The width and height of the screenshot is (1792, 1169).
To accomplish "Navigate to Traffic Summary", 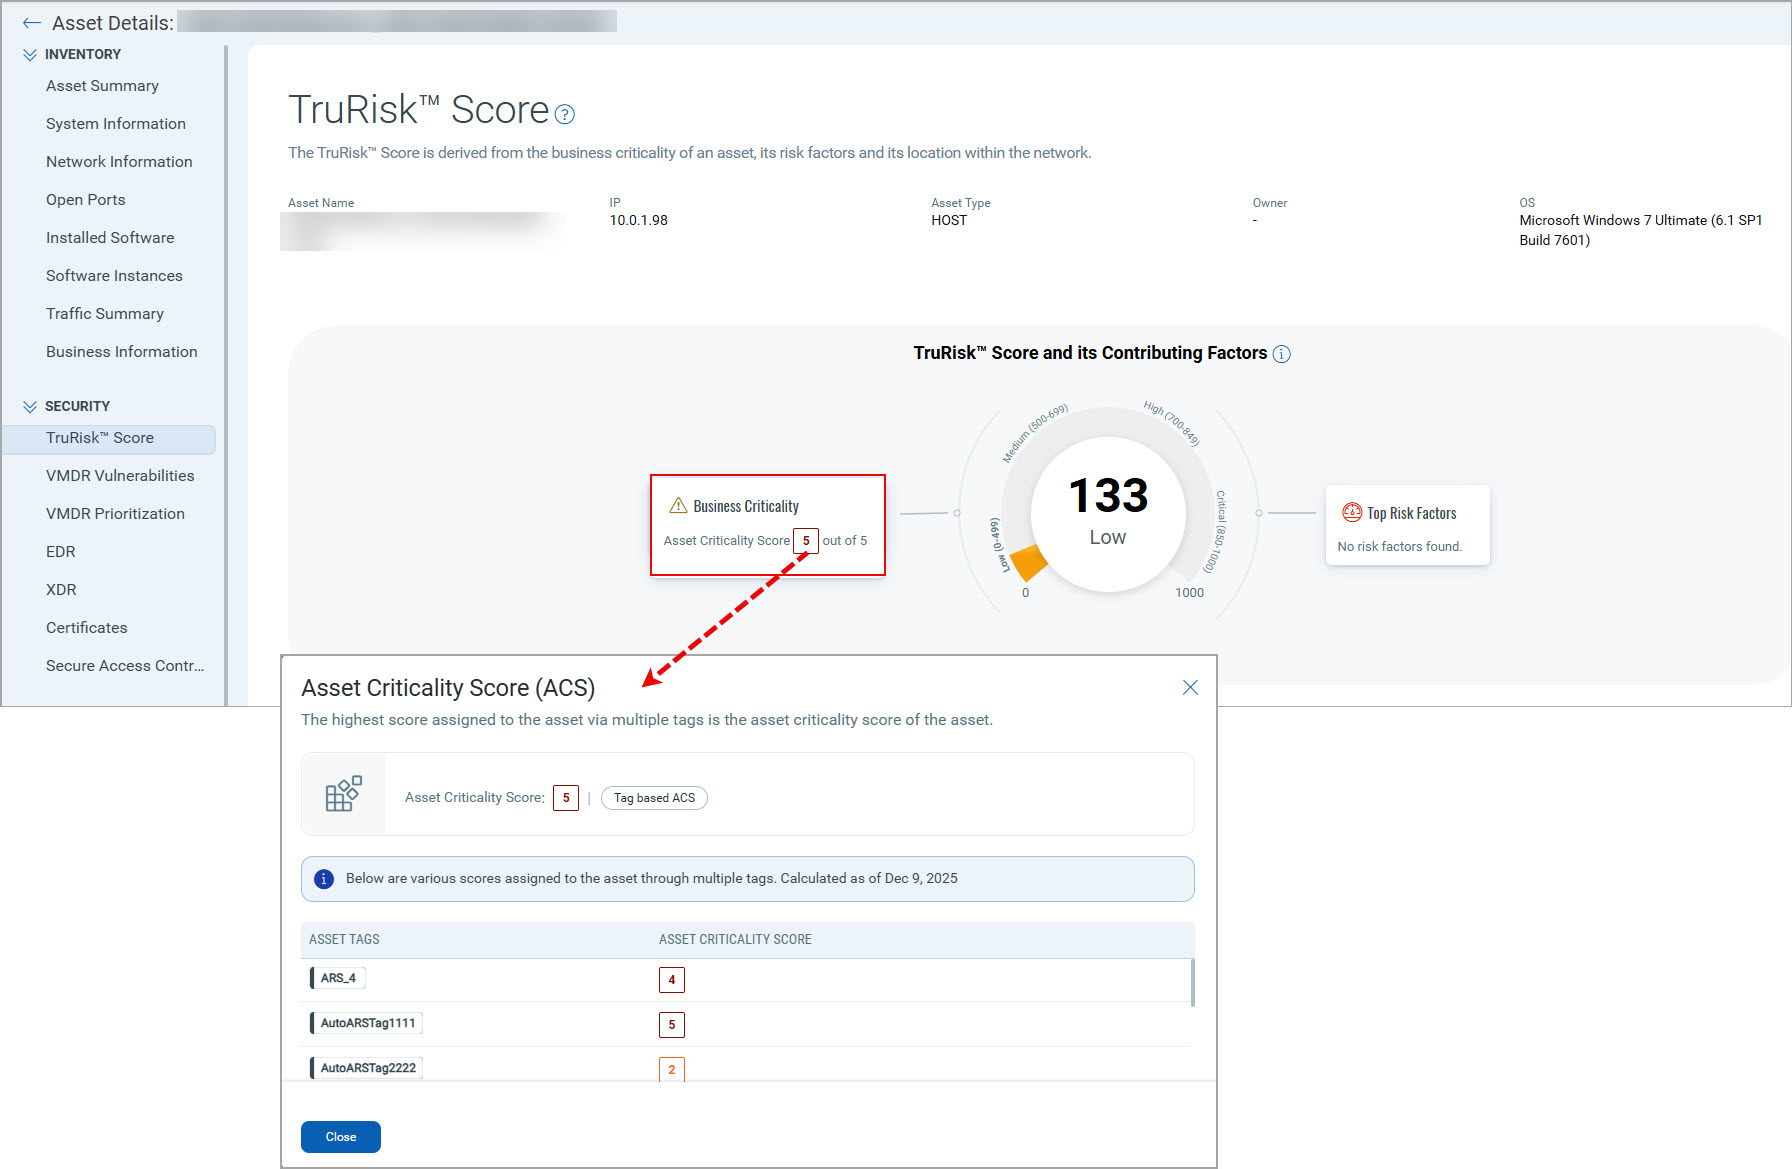I will [105, 314].
